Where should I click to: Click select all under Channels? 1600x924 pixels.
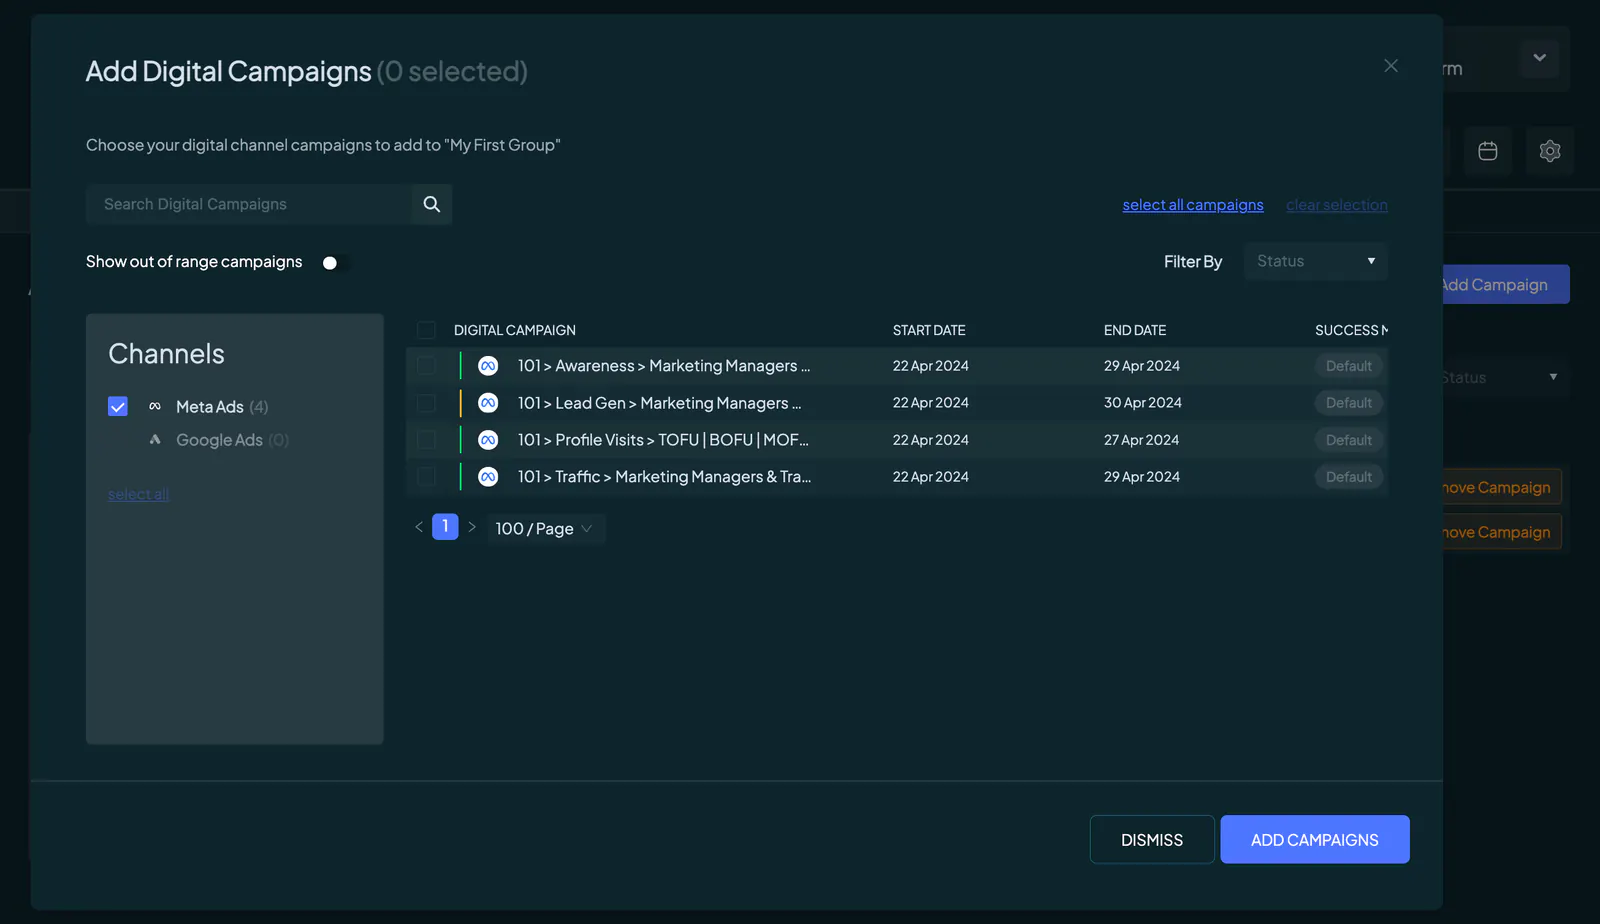[x=138, y=494]
